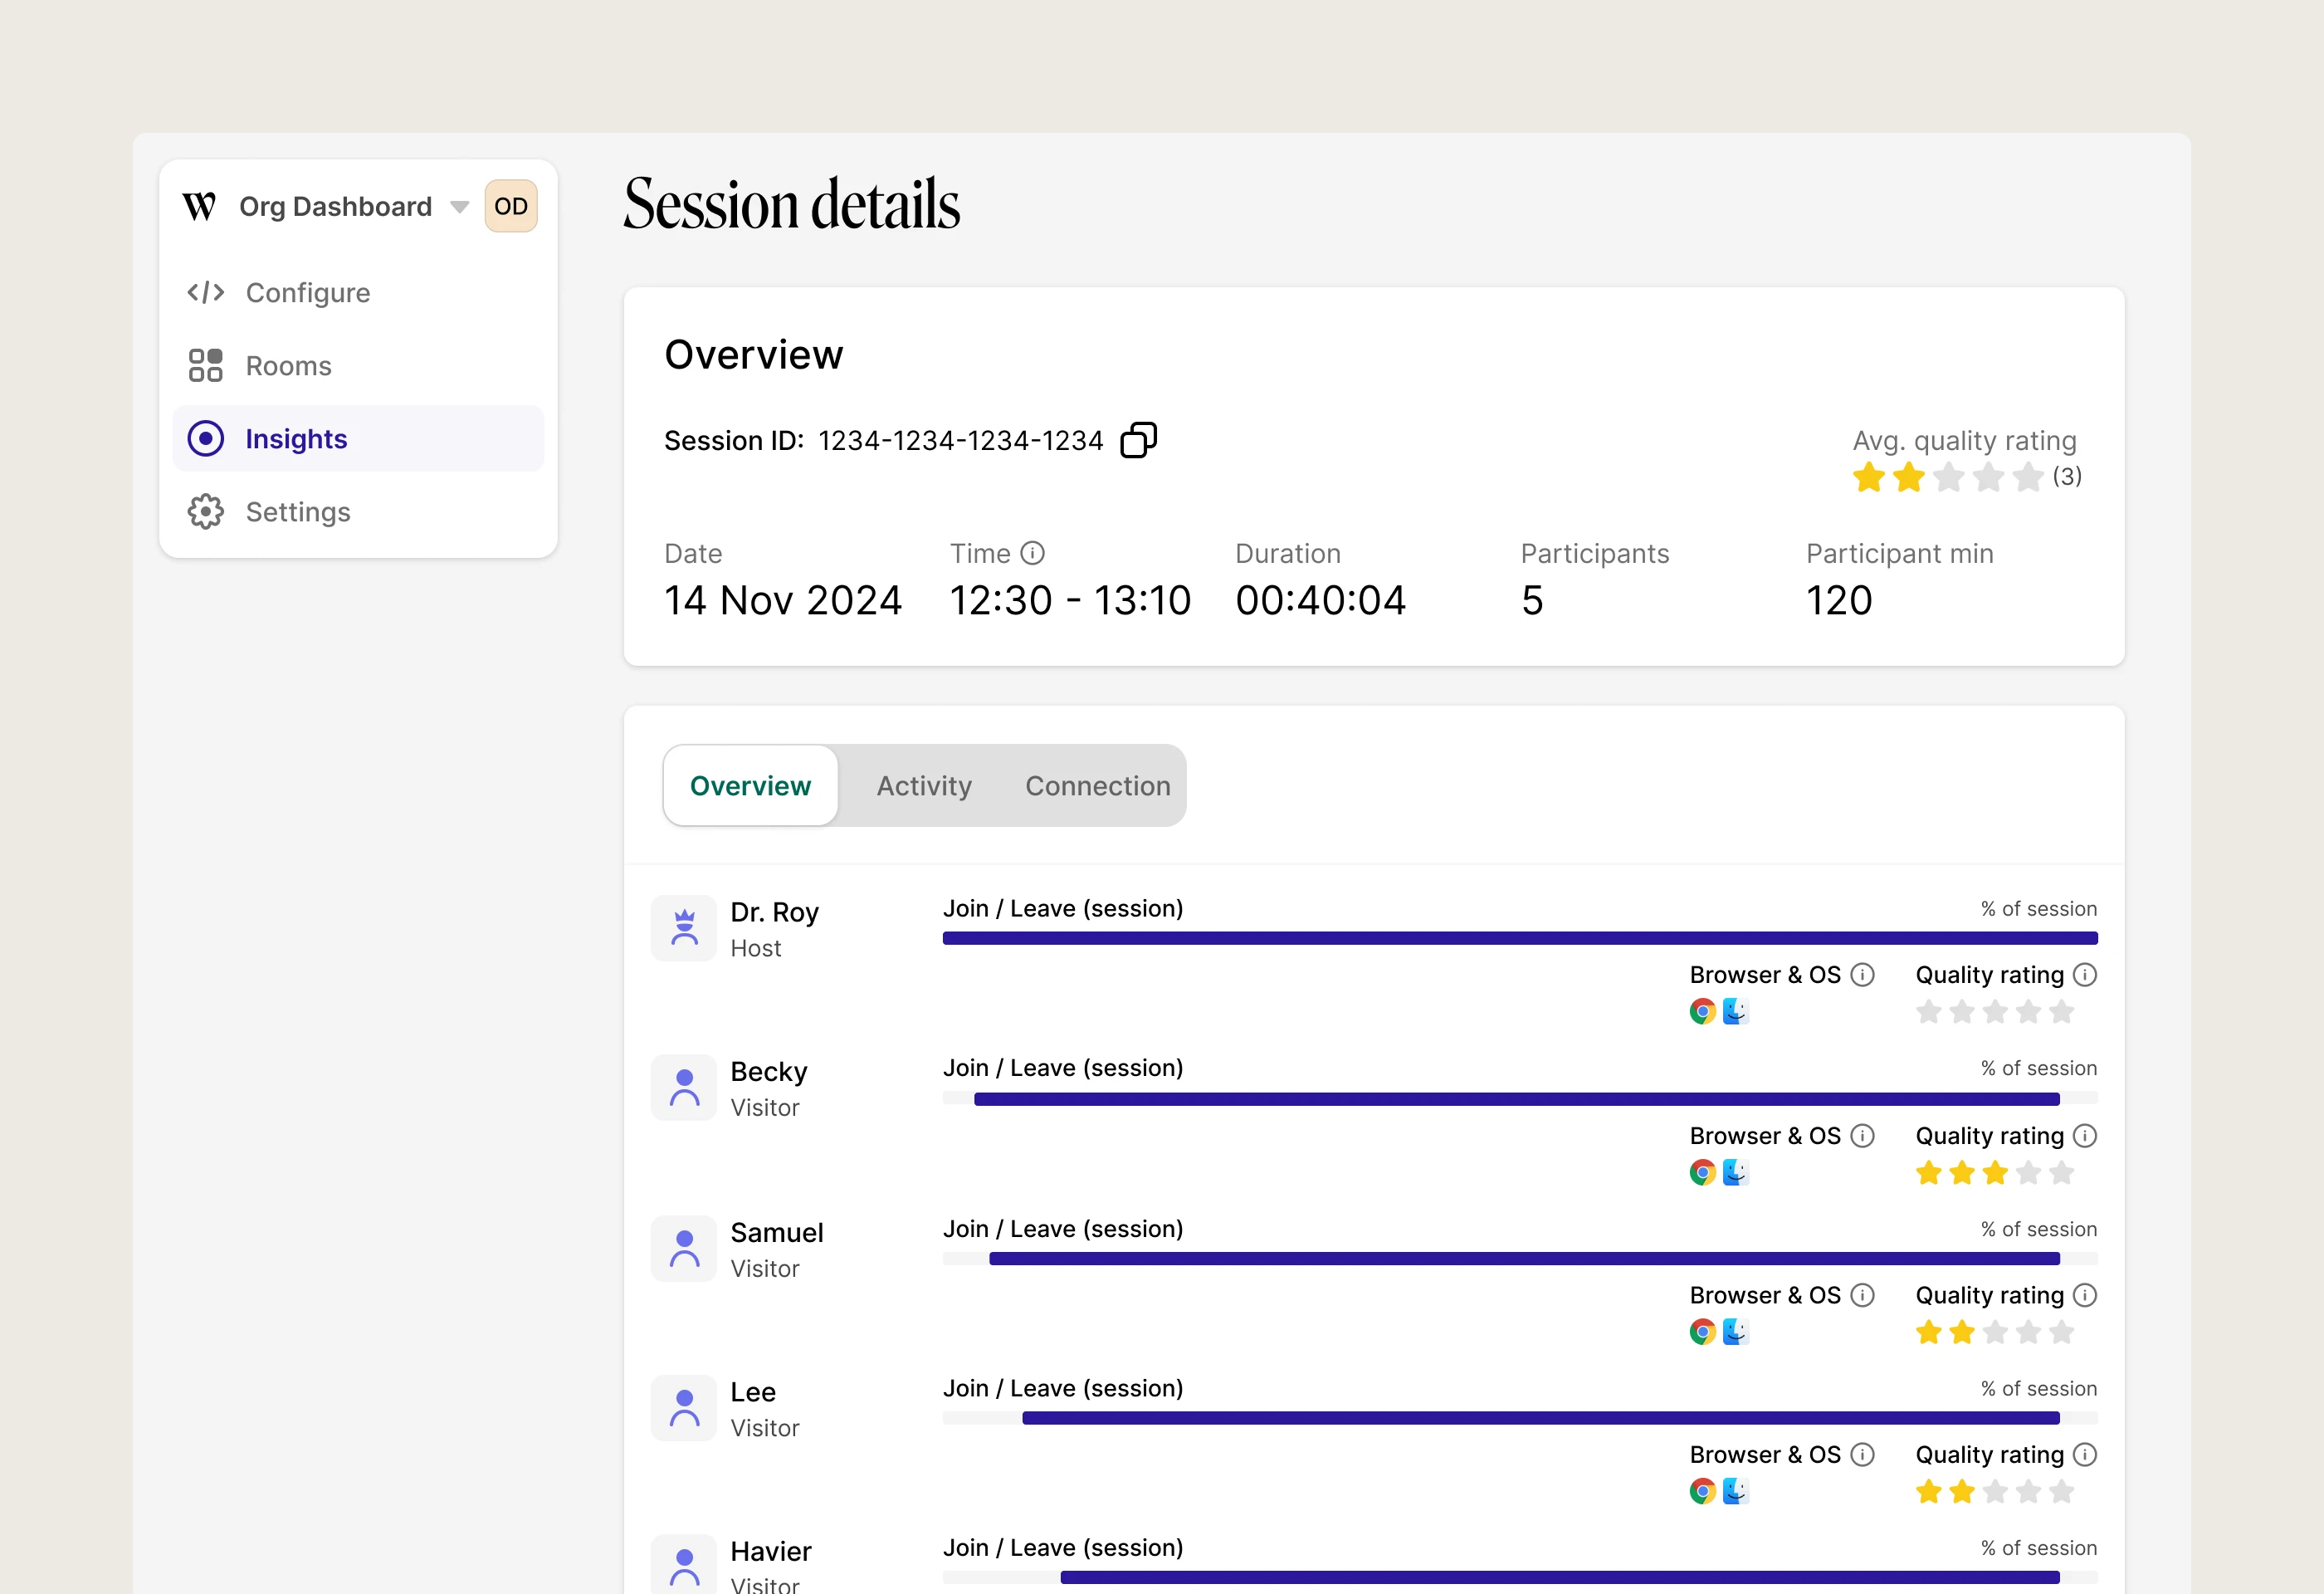
Task: Click the Becky participant name
Action: (x=769, y=1072)
